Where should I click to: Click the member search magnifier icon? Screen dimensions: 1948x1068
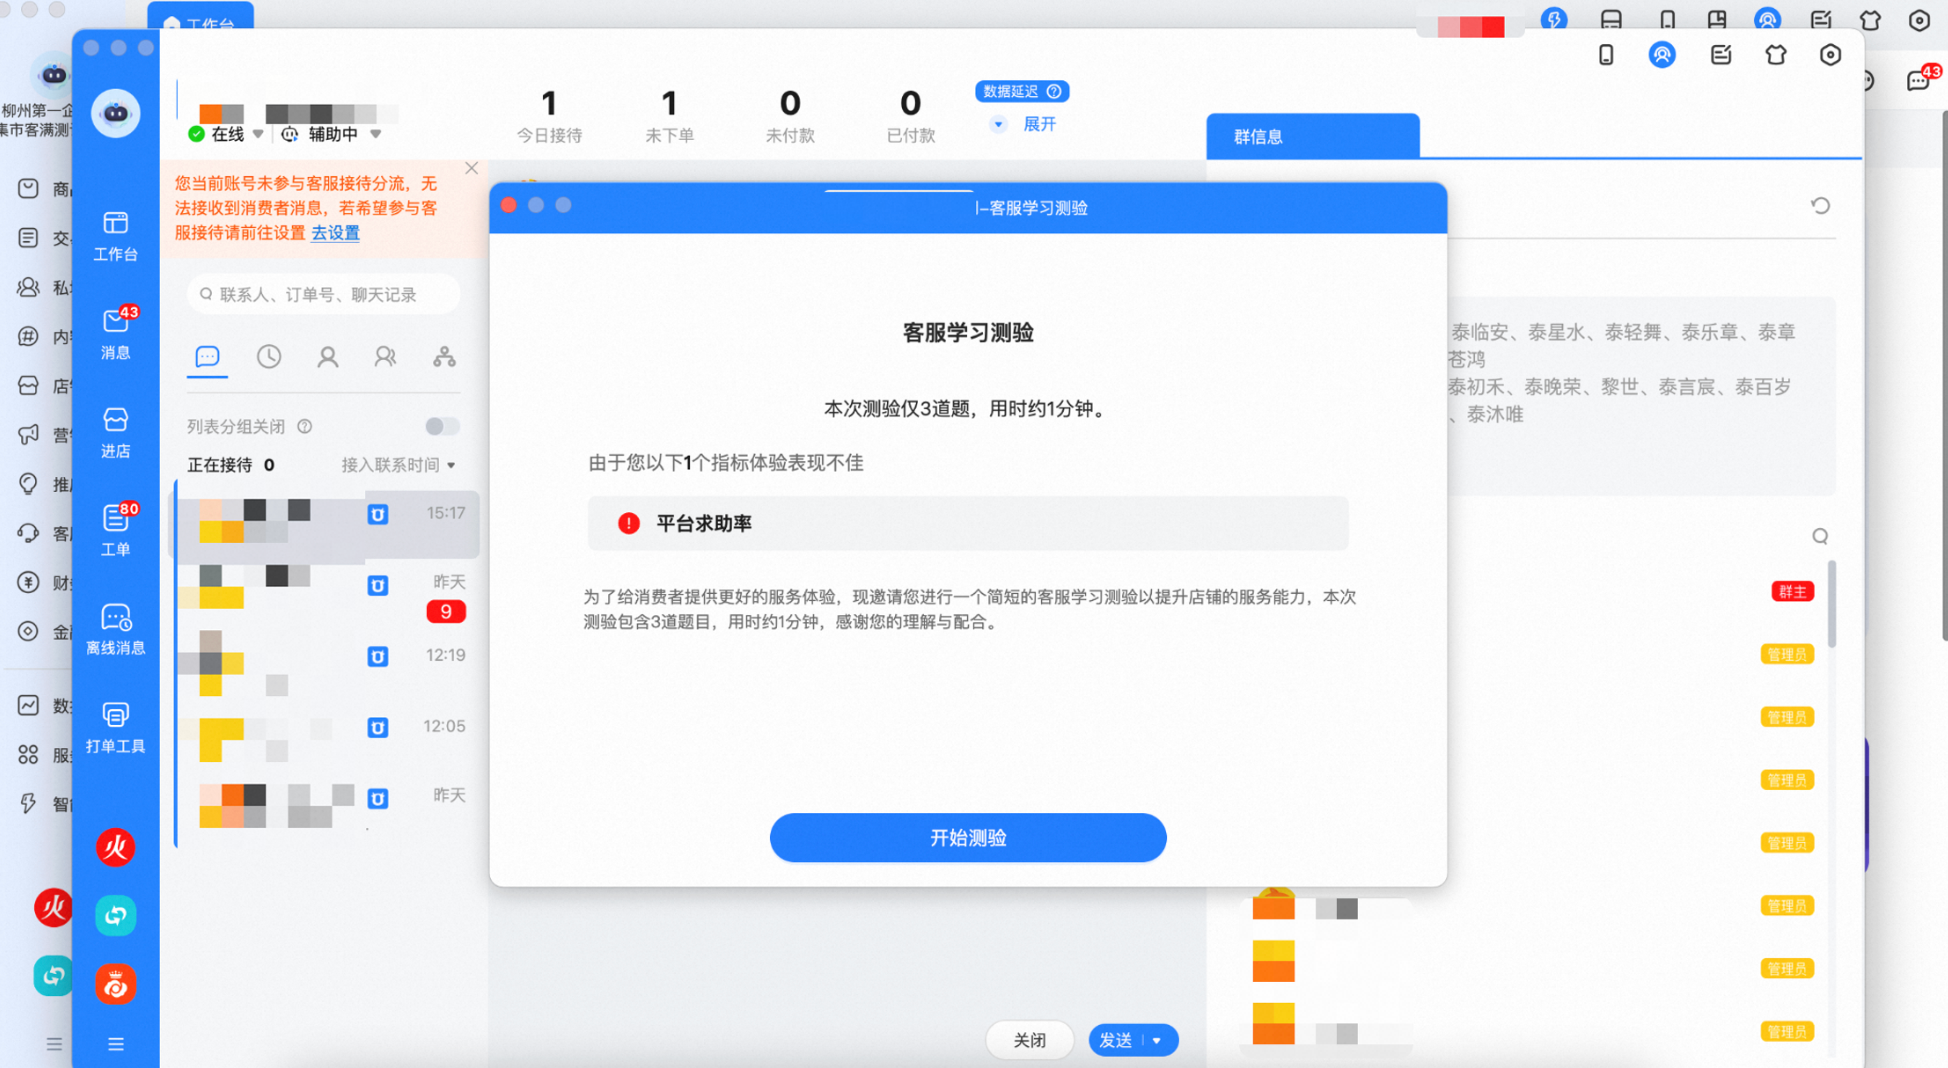click(x=1820, y=536)
